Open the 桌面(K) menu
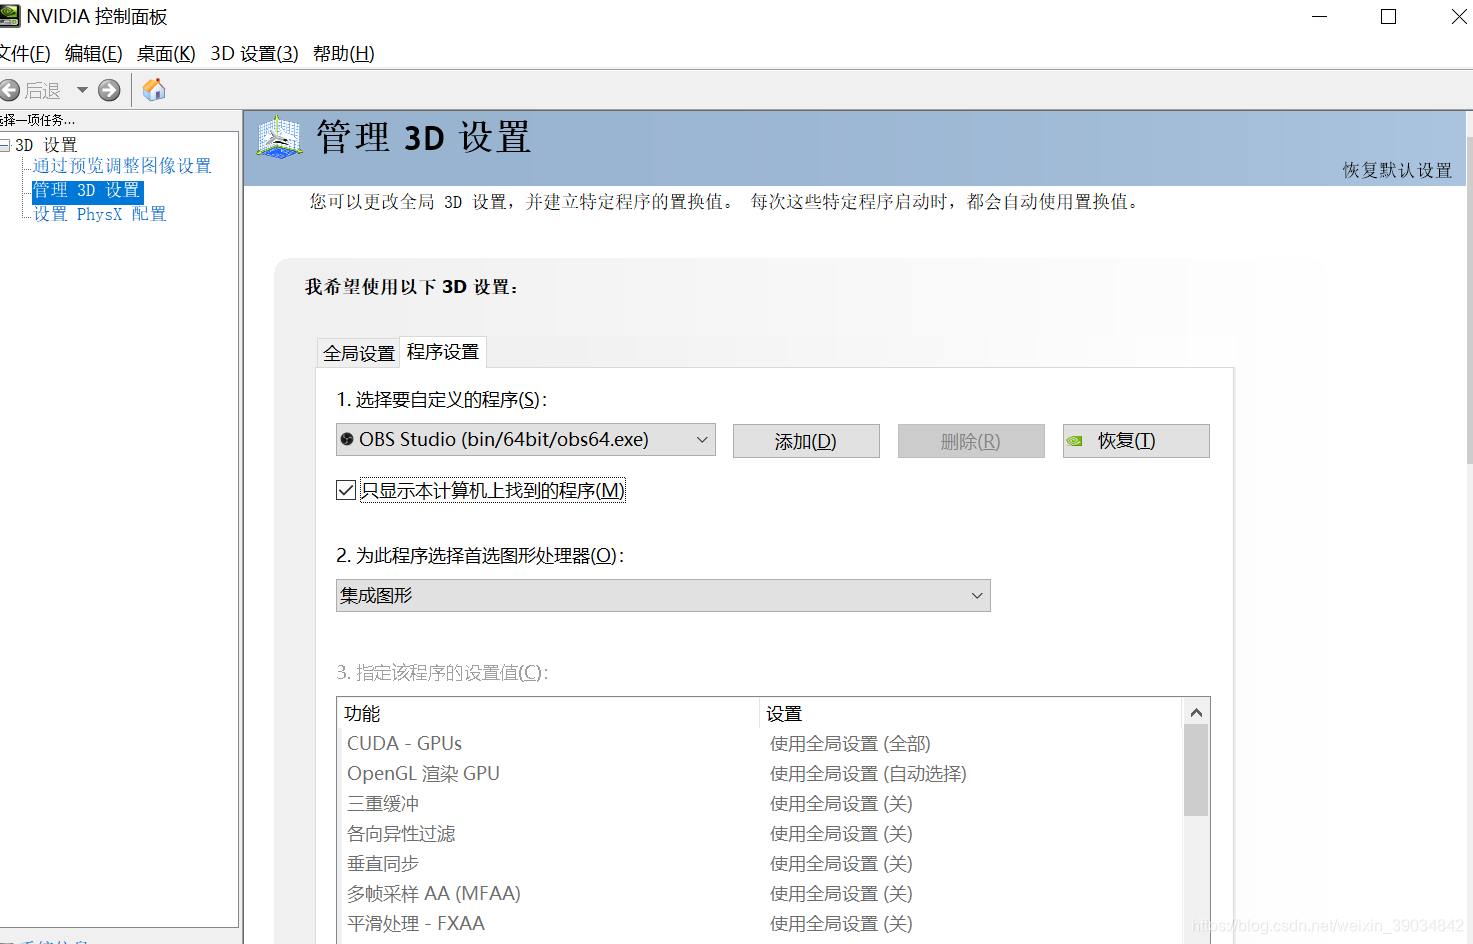This screenshot has height=944, width=1473. 166,54
